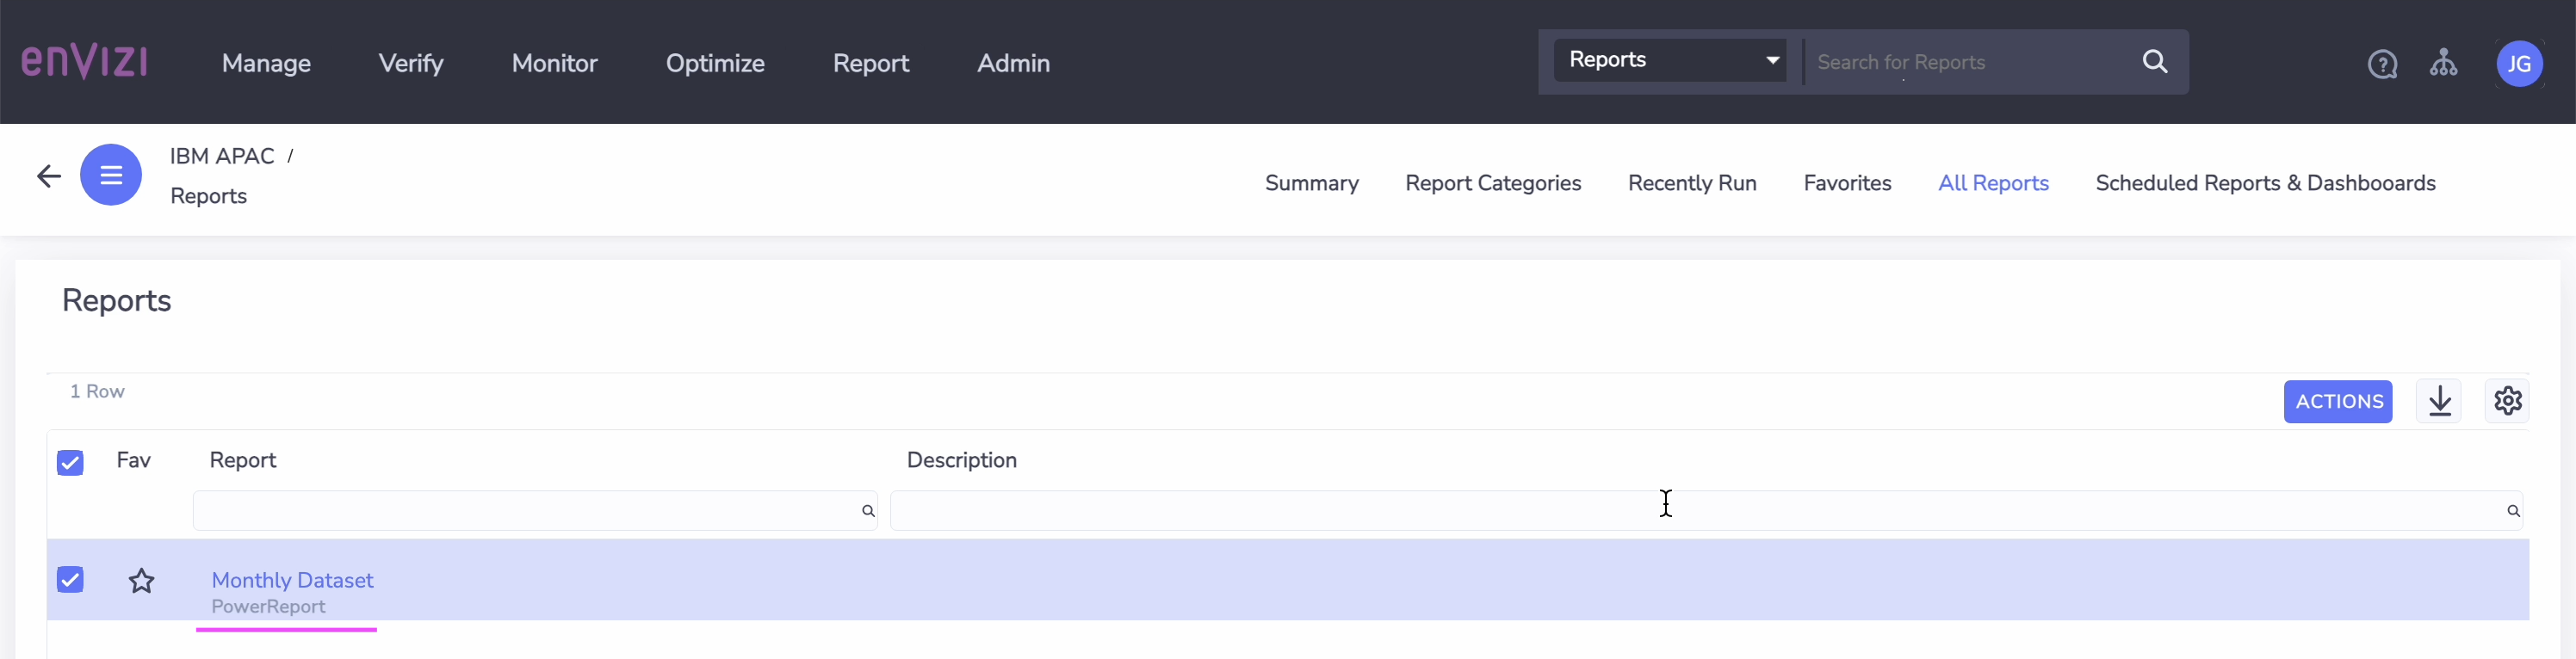Click the ACTIONS button

coord(2338,401)
